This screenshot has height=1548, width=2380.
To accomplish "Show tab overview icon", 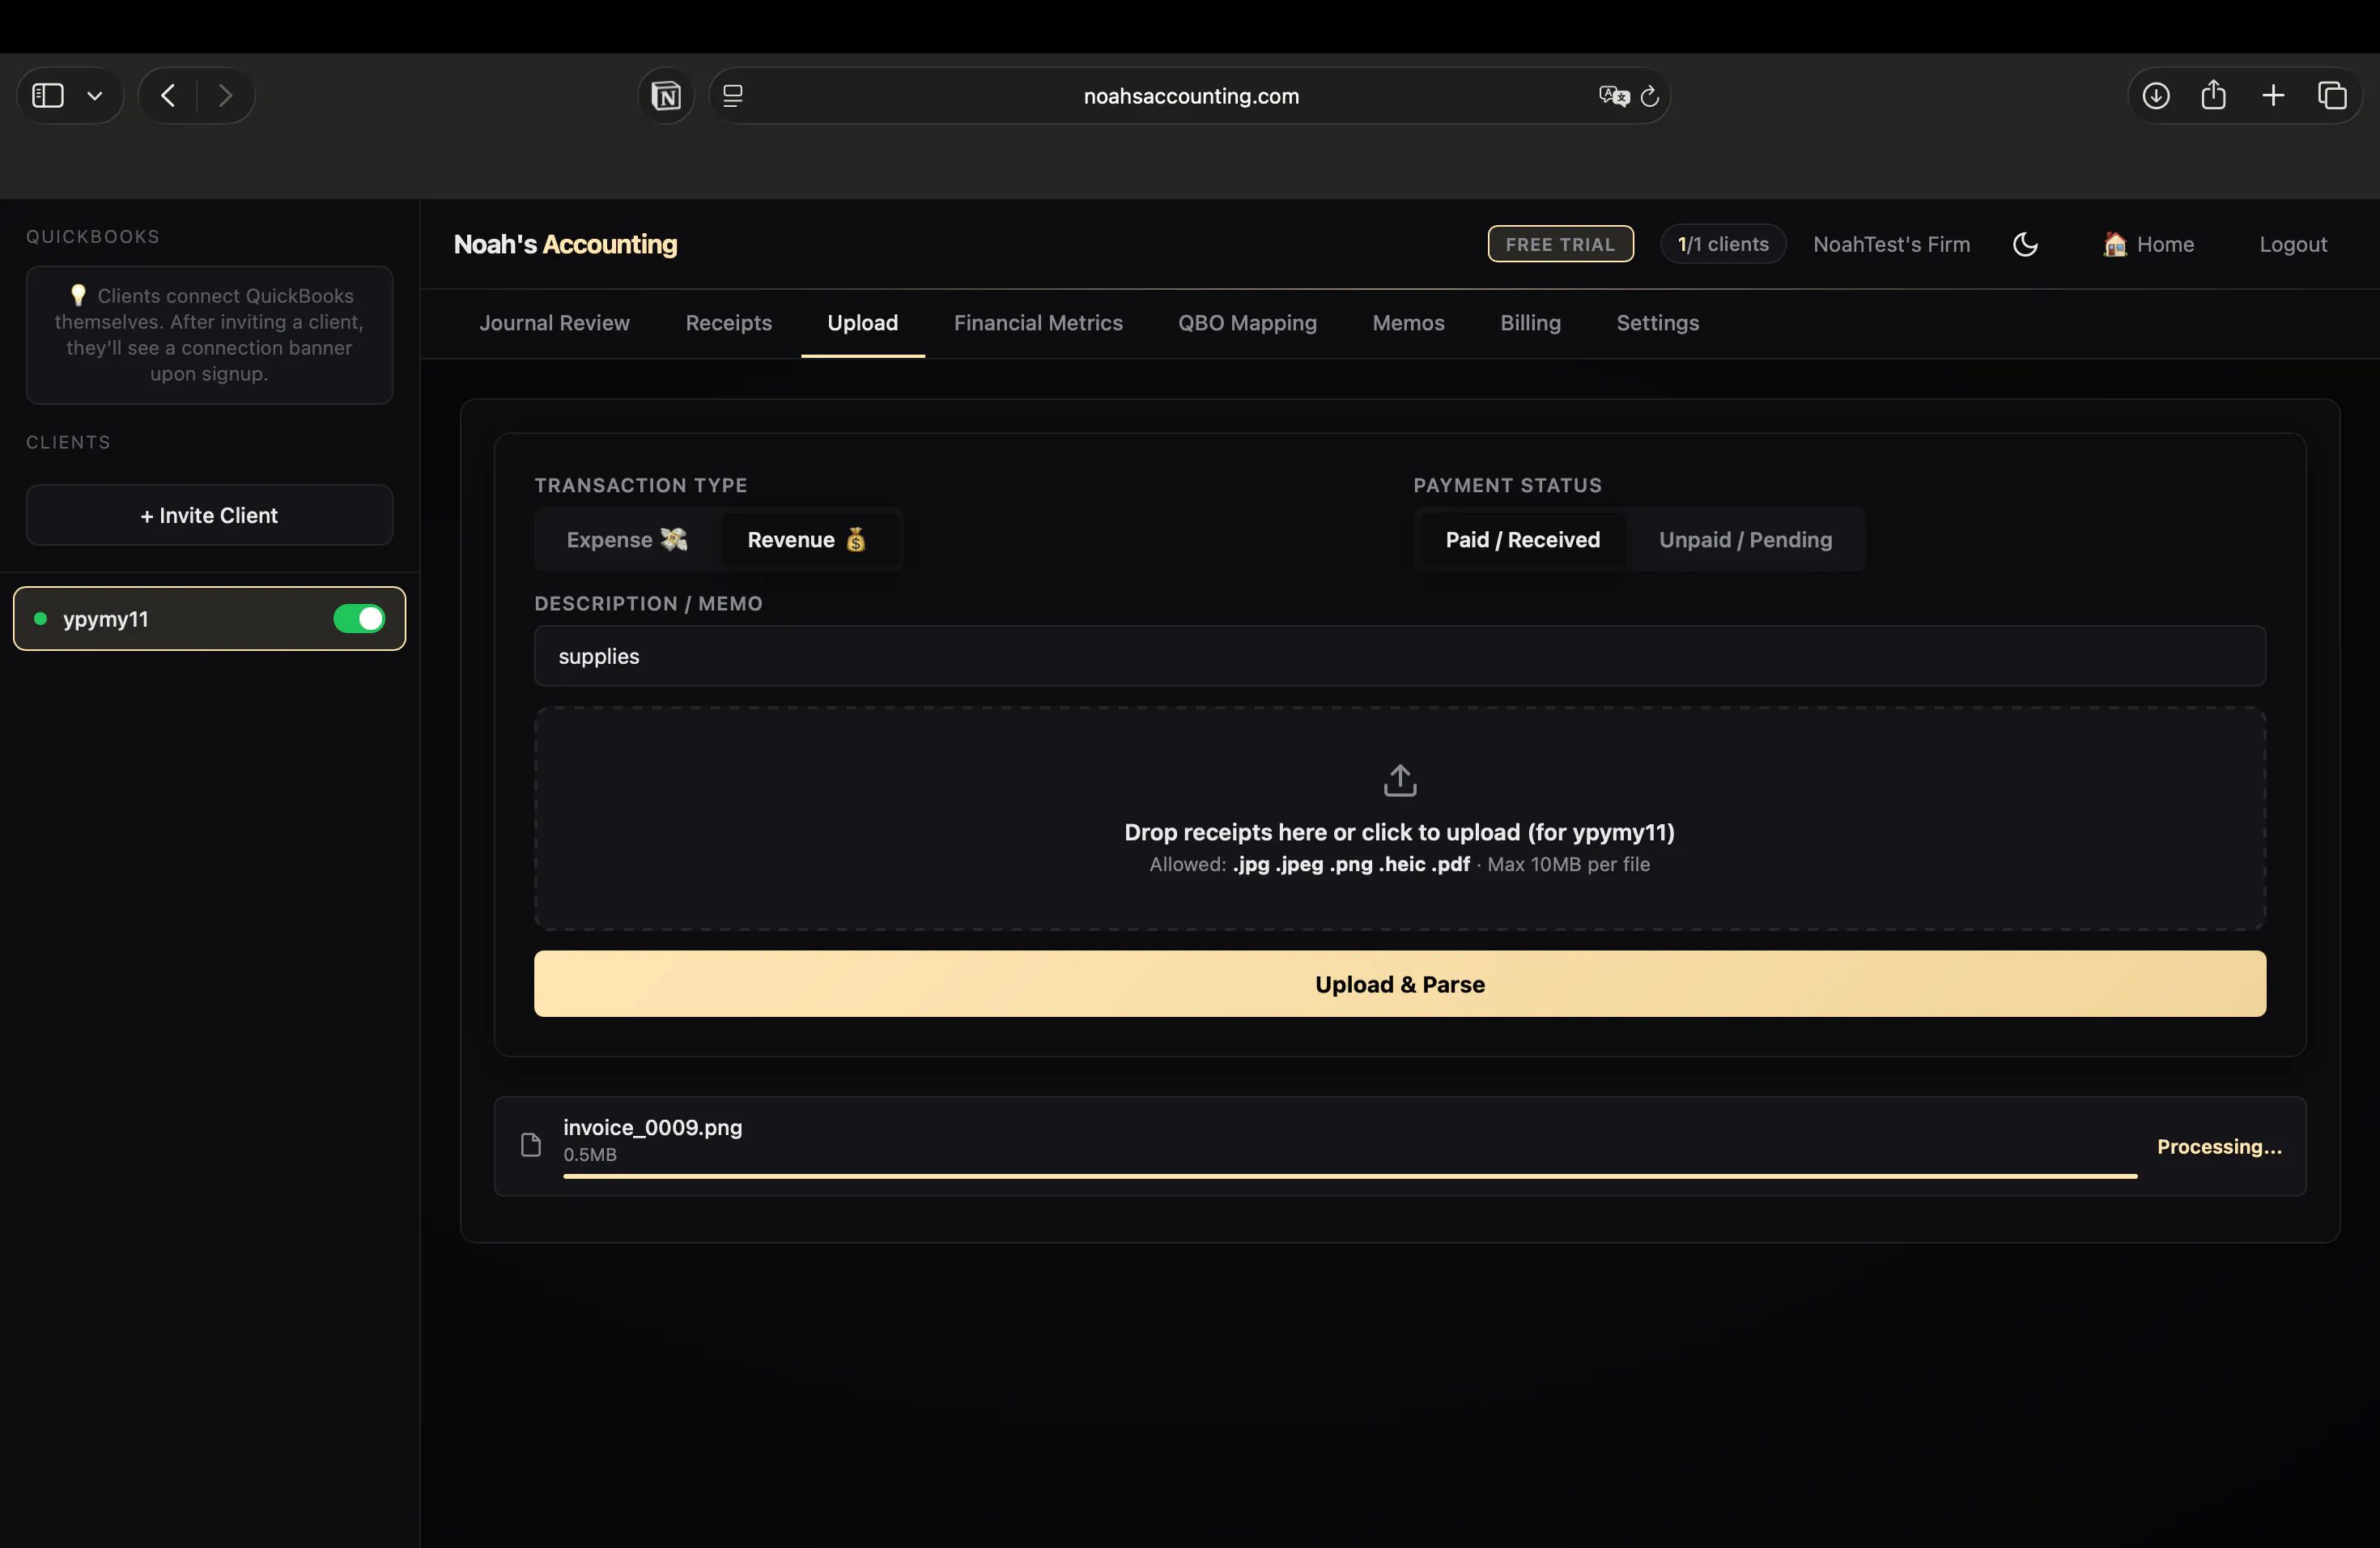I will (x=2332, y=96).
